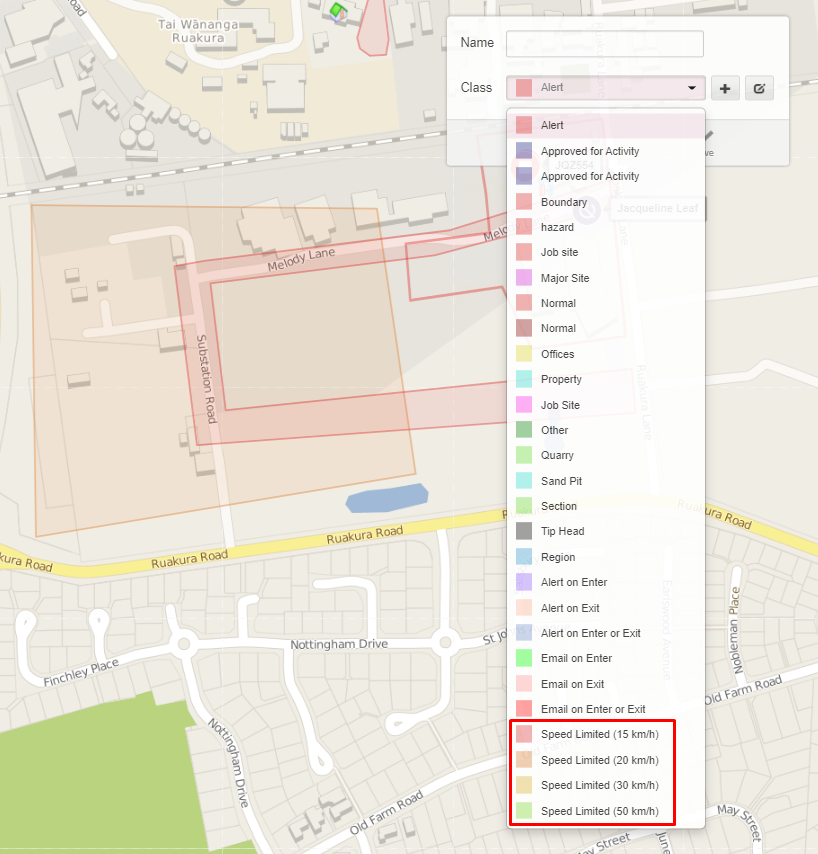The width and height of the screenshot is (818, 854).
Task: Select the Offices class option
Action: coord(606,354)
